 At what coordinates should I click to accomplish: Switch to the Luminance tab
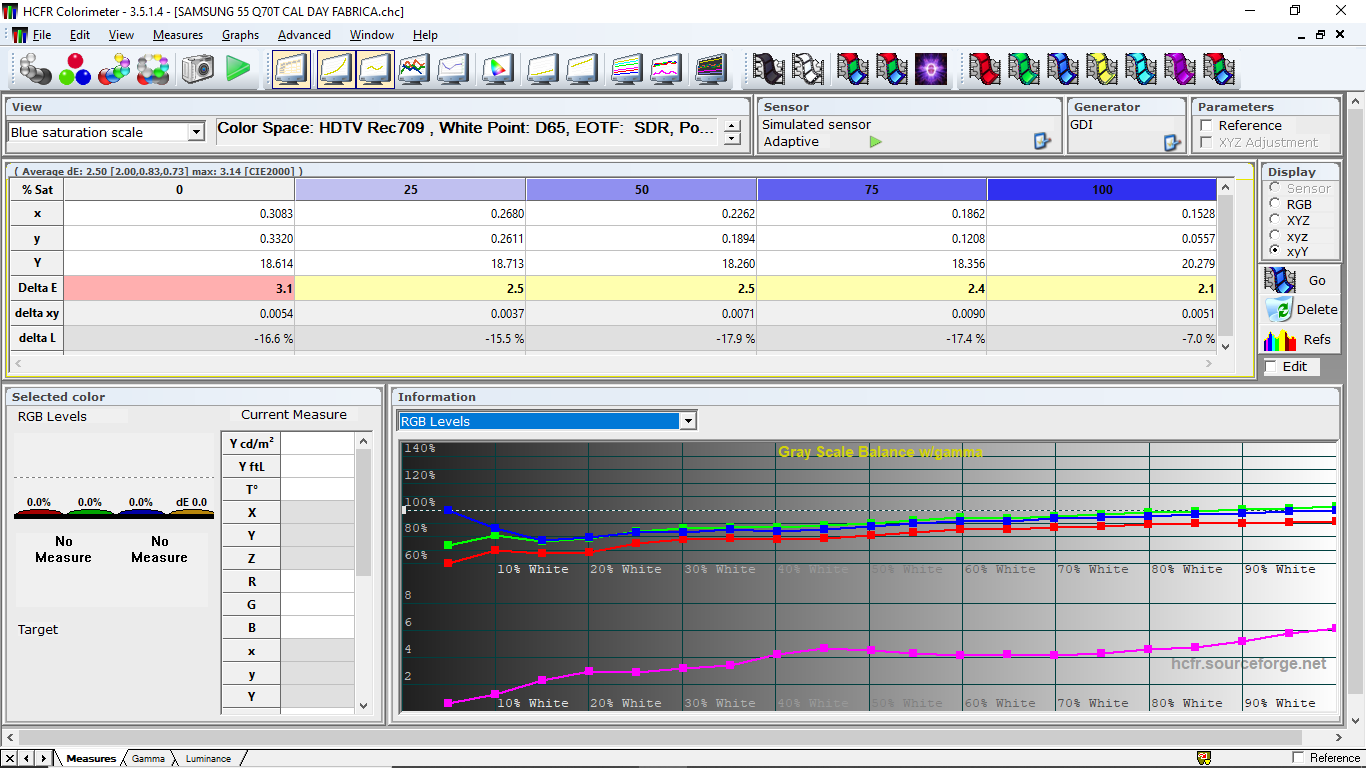tap(208, 758)
